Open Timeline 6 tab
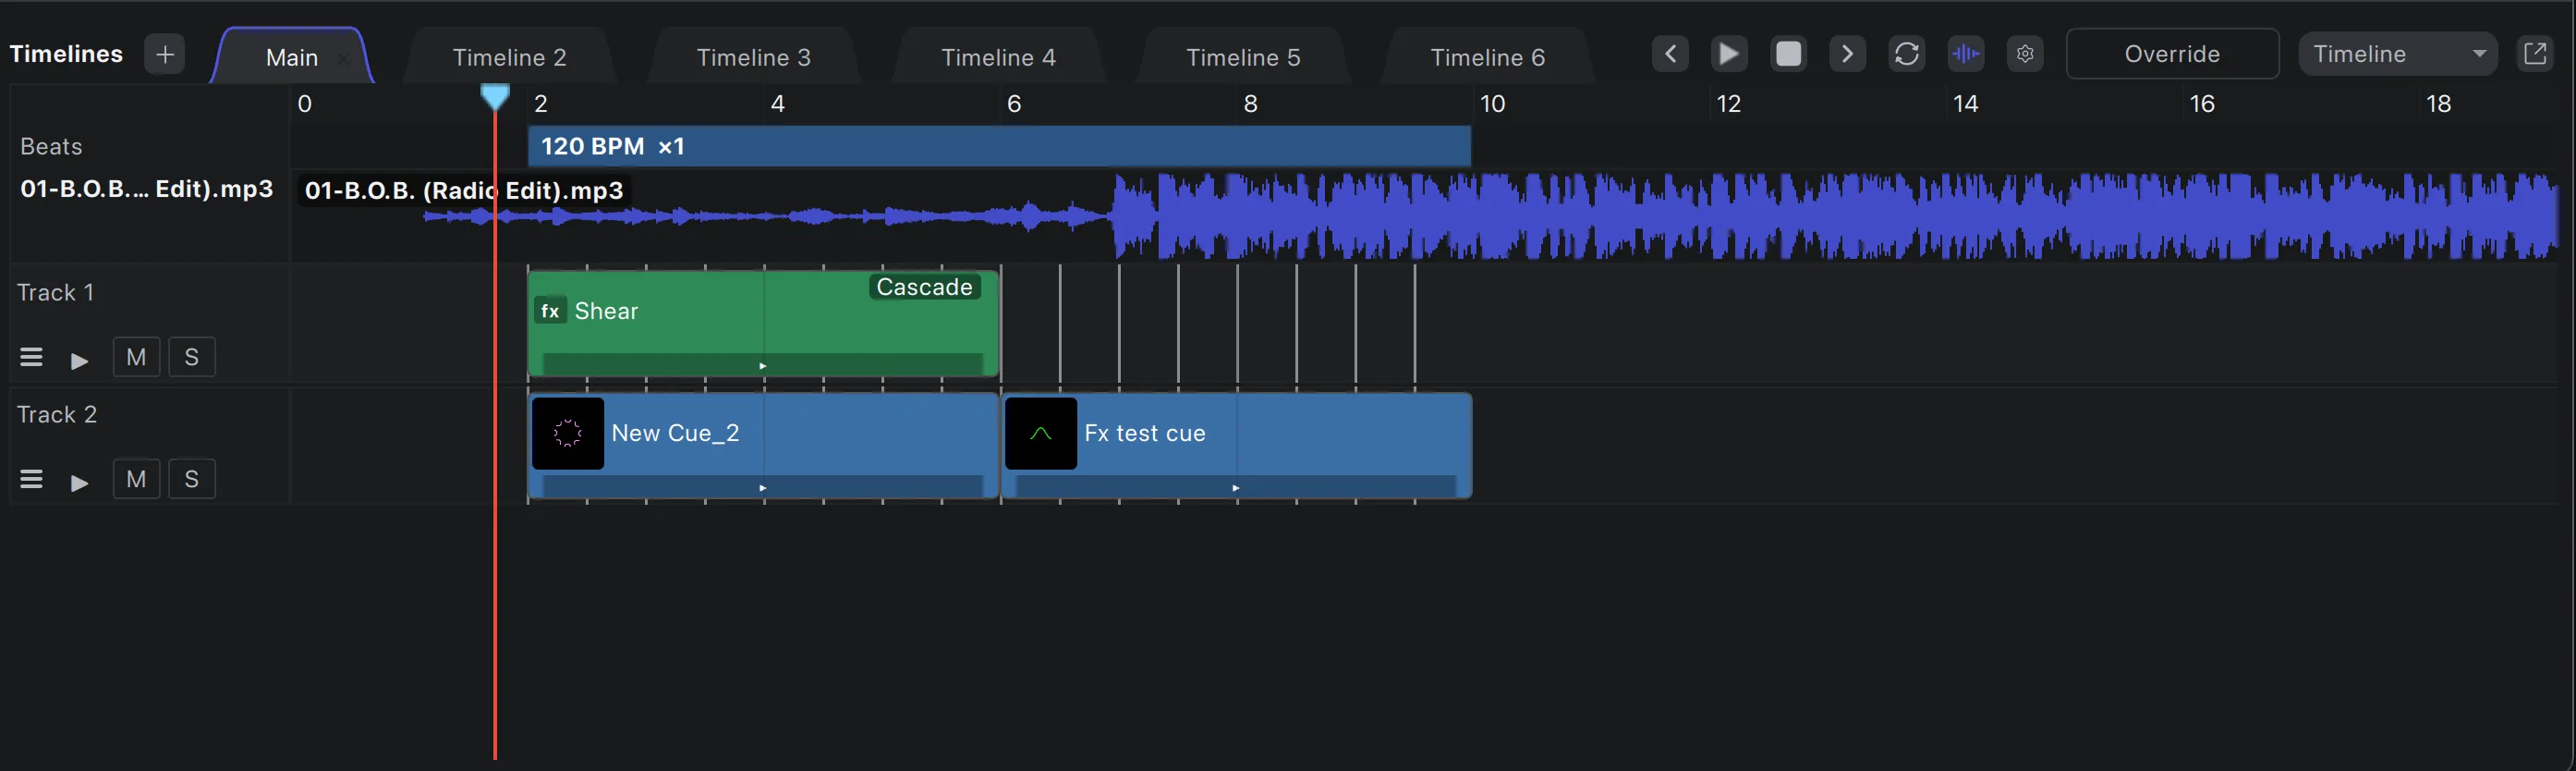 (x=1487, y=57)
